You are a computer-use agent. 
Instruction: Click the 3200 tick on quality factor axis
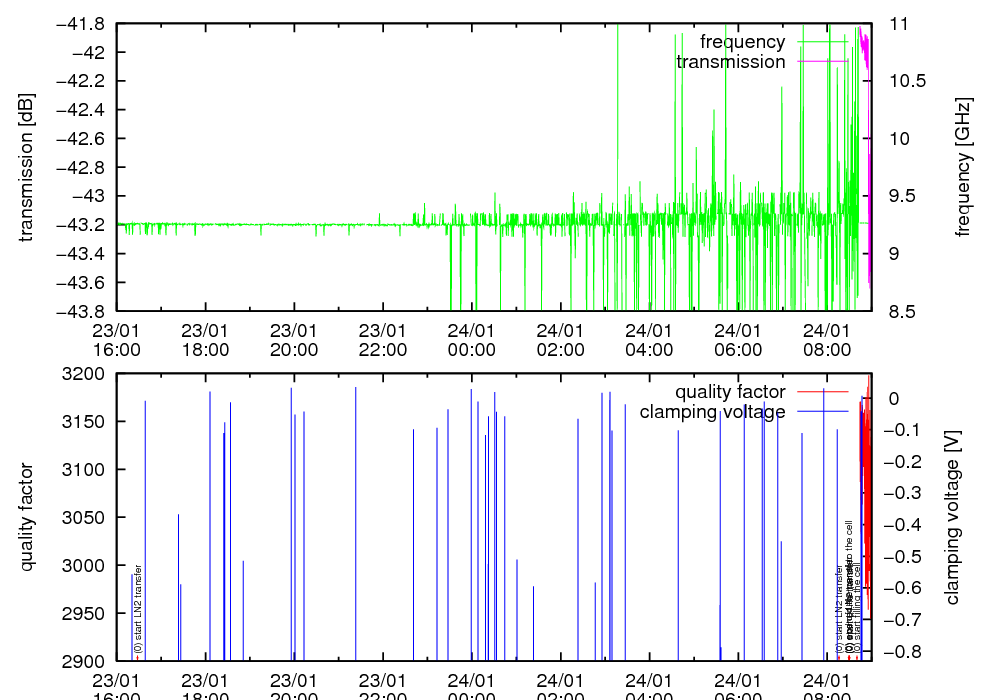point(87,374)
